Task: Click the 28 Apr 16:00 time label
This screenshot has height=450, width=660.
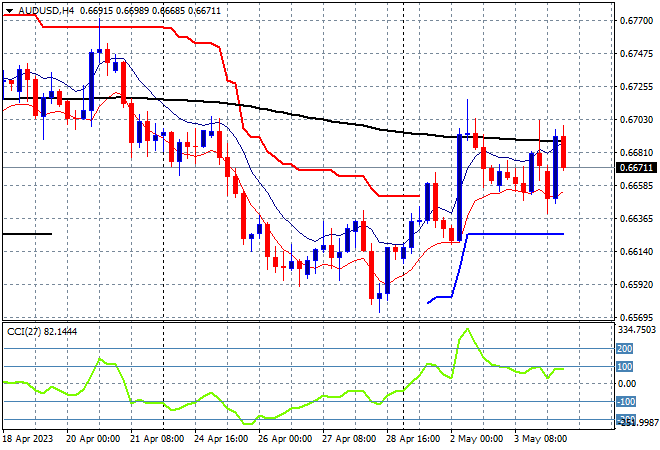Action: [x=413, y=439]
